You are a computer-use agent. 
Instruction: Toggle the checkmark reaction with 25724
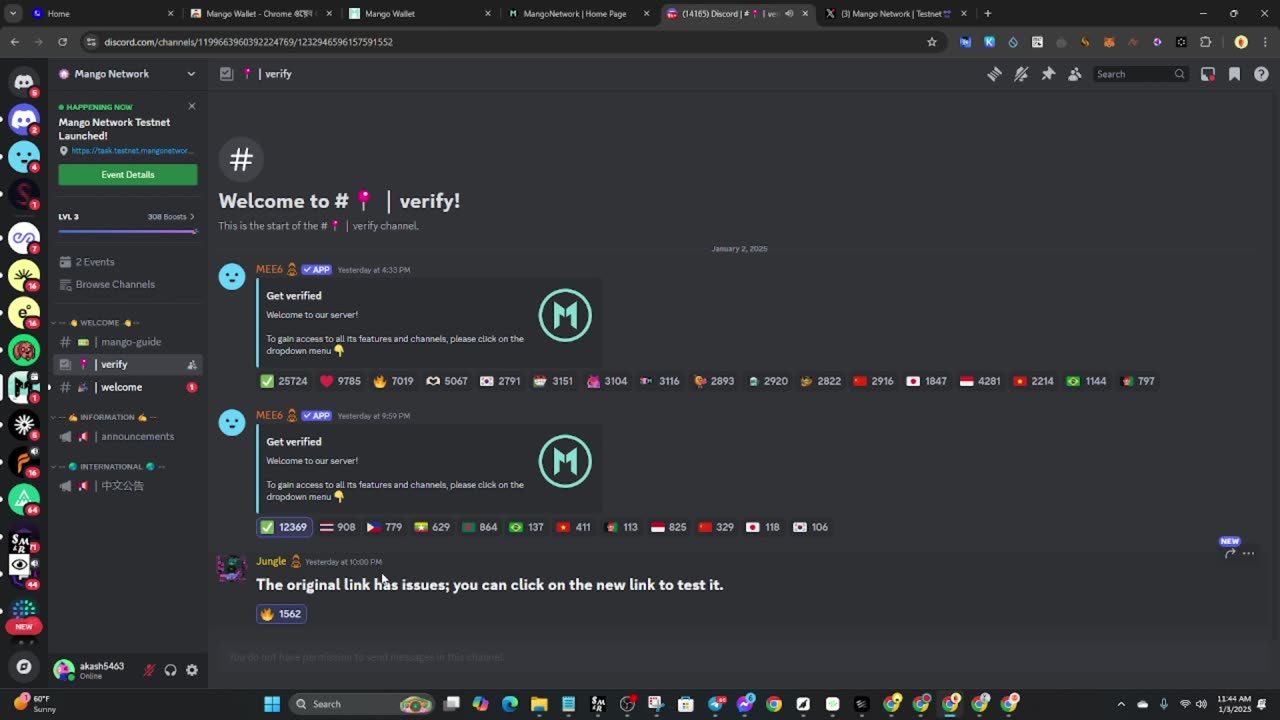point(284,381)
